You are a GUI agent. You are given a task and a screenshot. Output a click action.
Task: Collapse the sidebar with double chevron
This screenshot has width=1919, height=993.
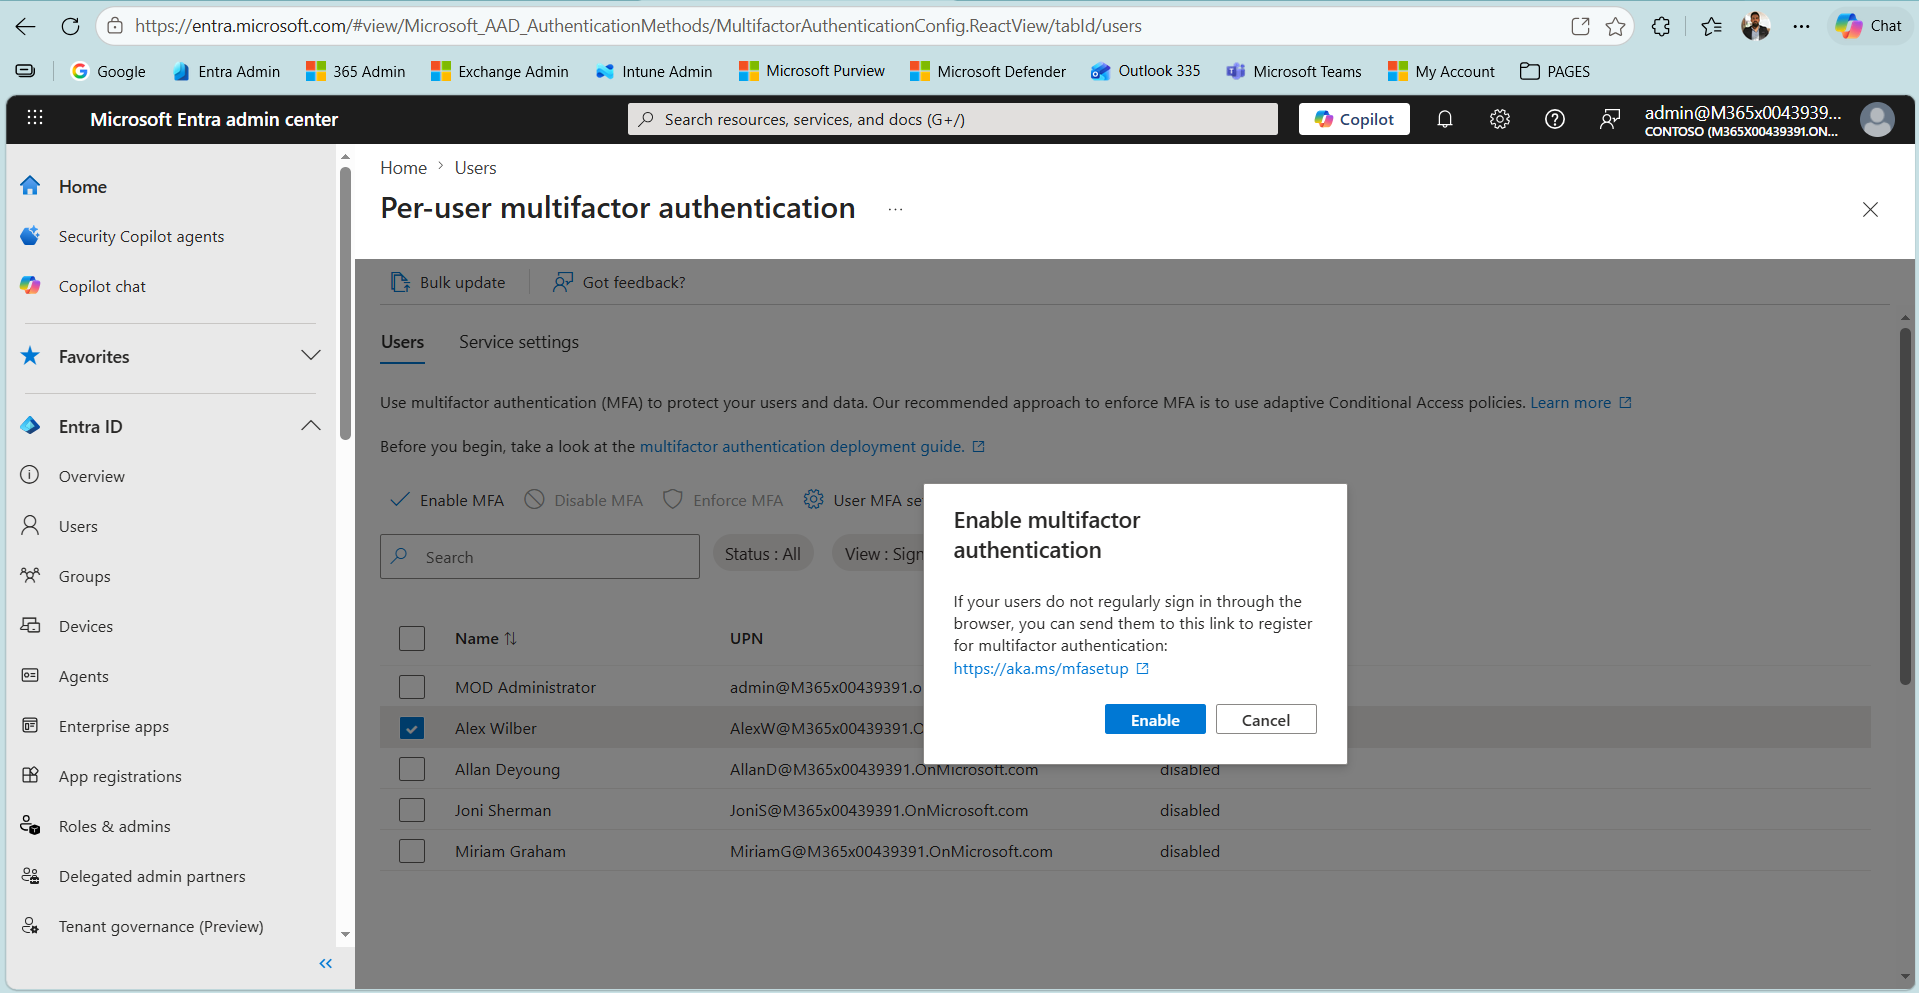tap(325, 964)
